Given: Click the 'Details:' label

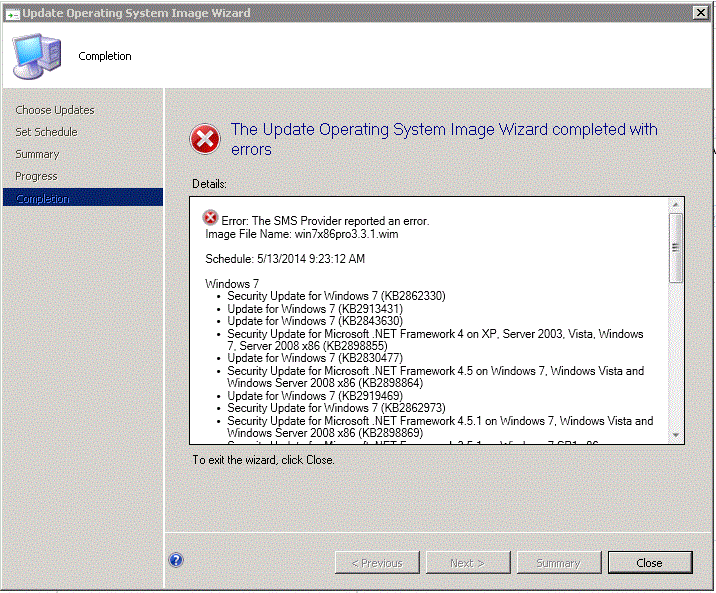Looking at the screenshot, I should [209, 184].
